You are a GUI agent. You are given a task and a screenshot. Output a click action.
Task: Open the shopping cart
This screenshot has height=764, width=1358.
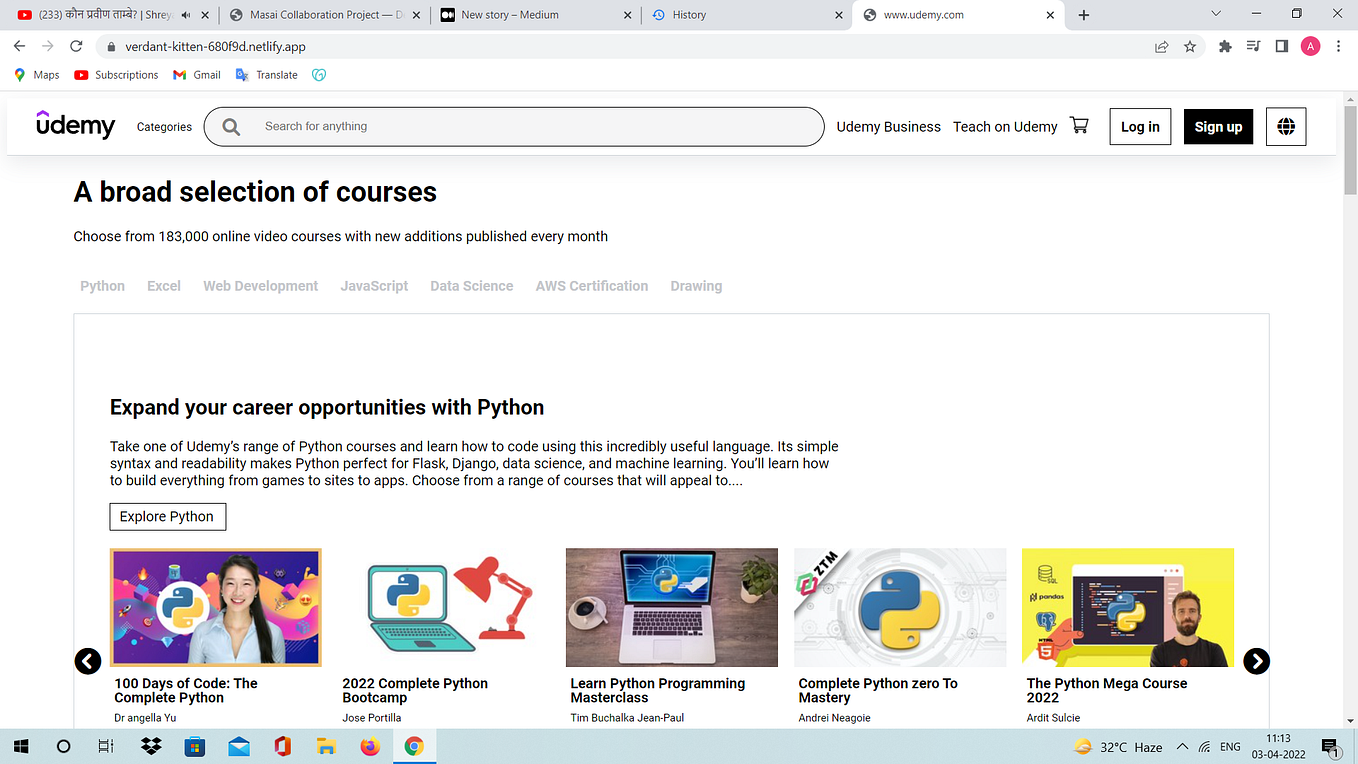click(1079, 125)
